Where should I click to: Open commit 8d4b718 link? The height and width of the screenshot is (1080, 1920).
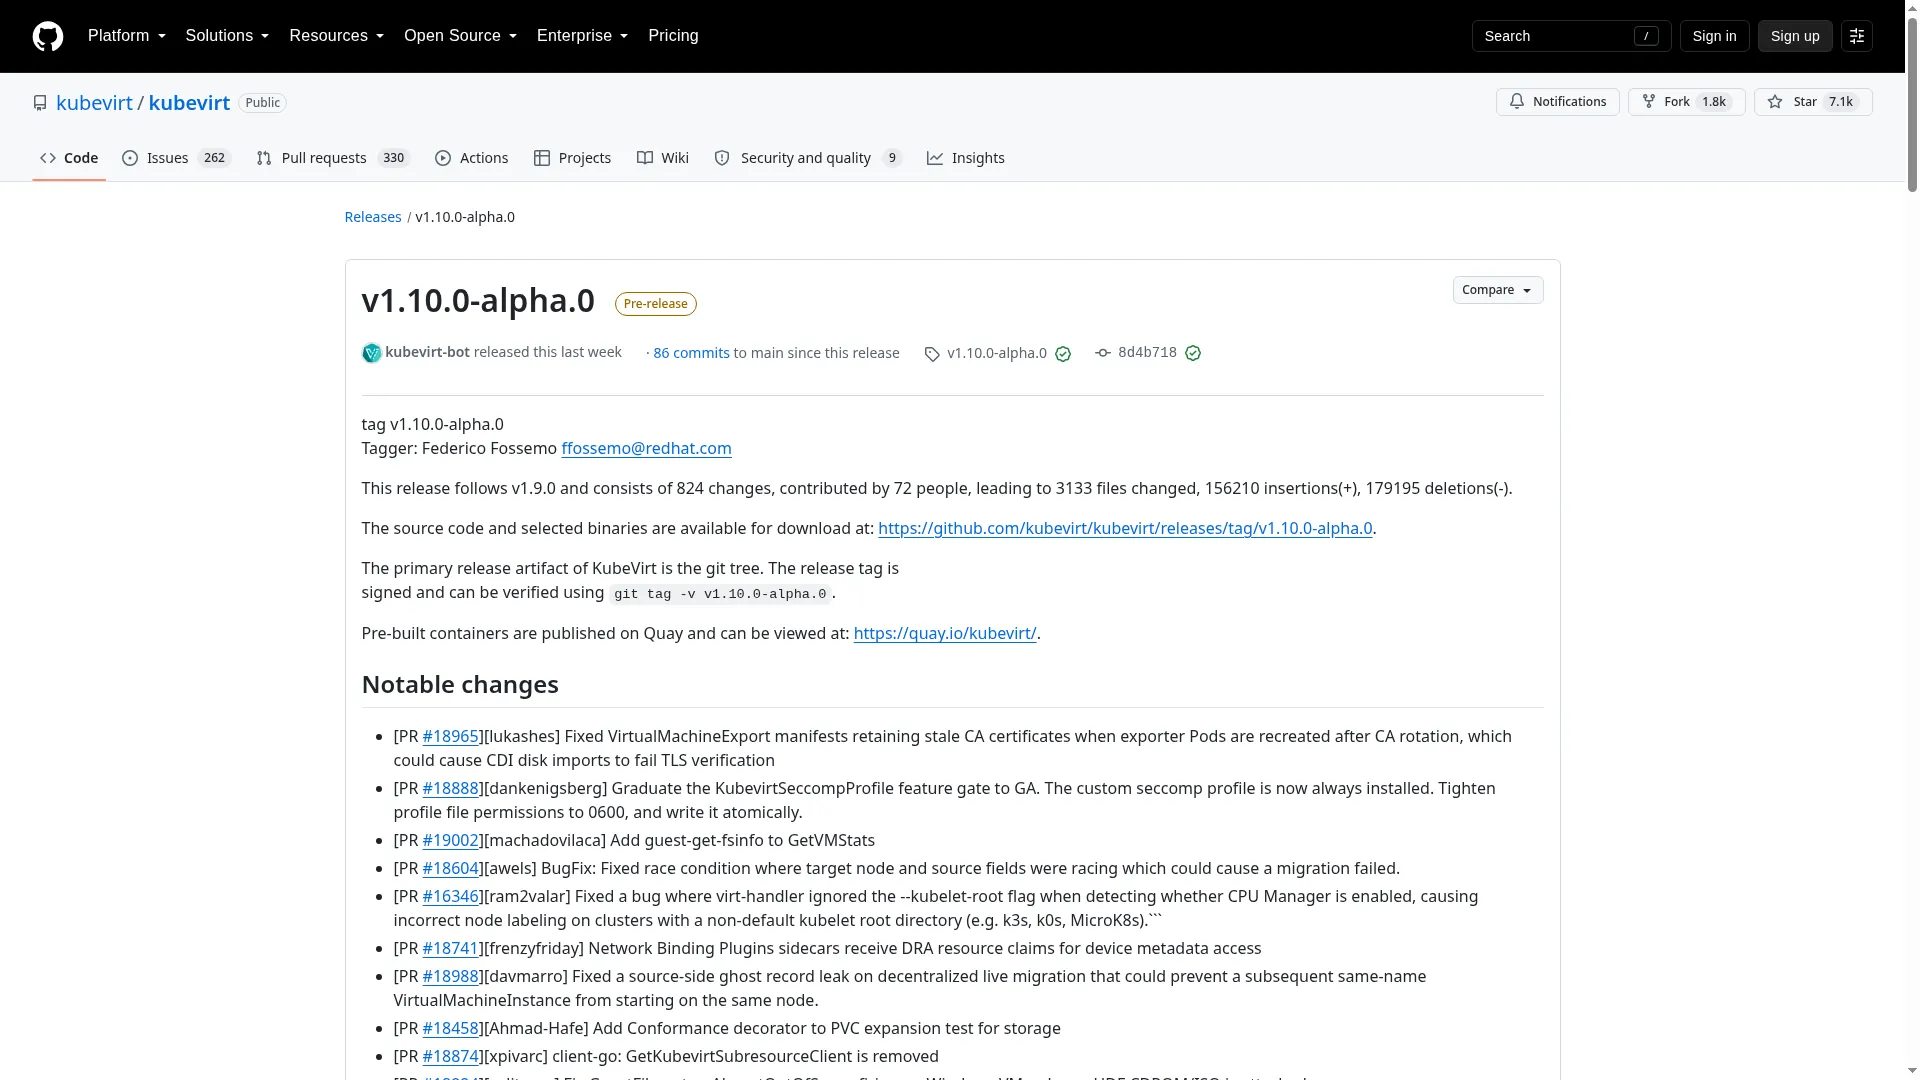tap(1147, 353)
